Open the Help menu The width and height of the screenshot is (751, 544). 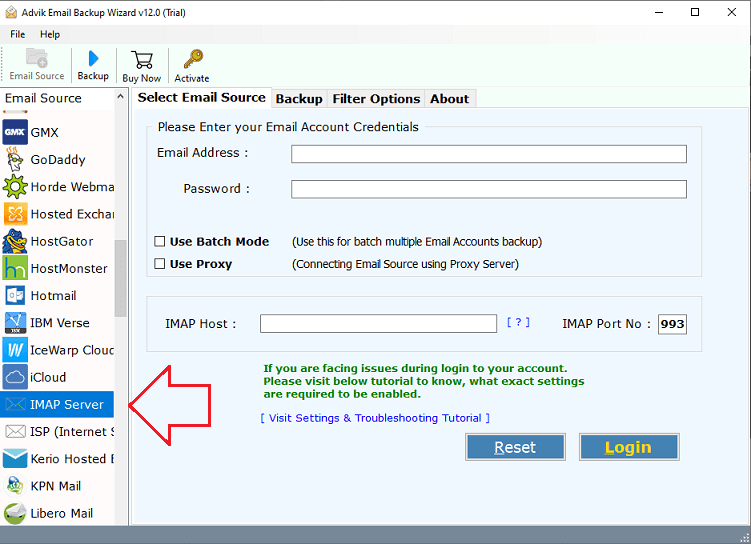pos(50,34)
